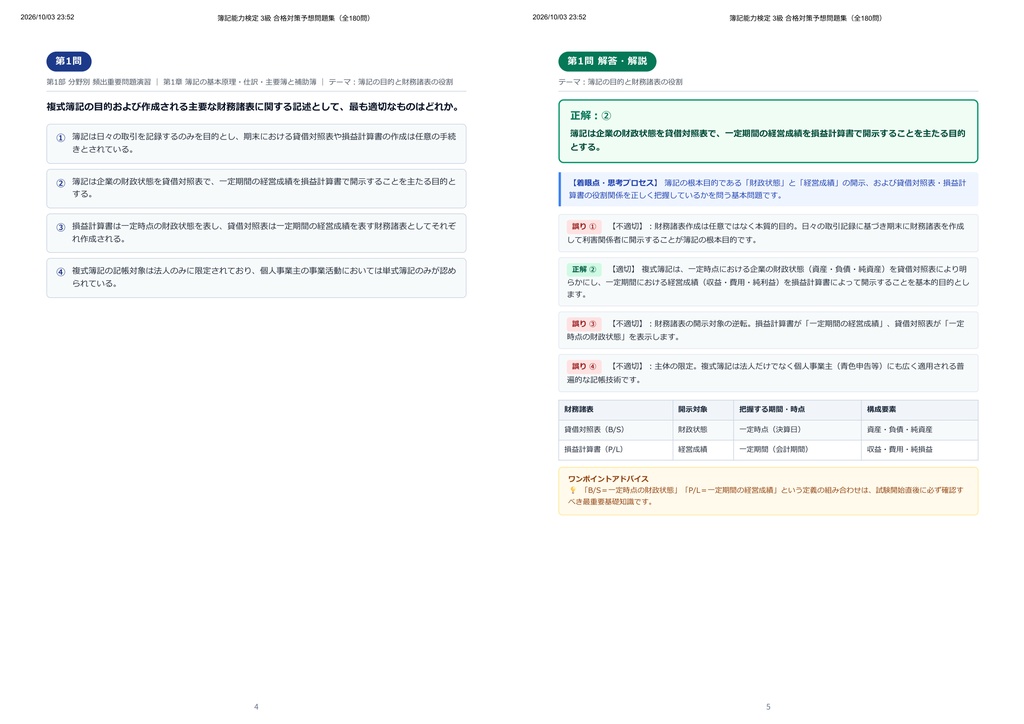This screenshot has height=724, width=1024.
Task: Click page number 4 at the bottom
Action: tap(256, 706)
